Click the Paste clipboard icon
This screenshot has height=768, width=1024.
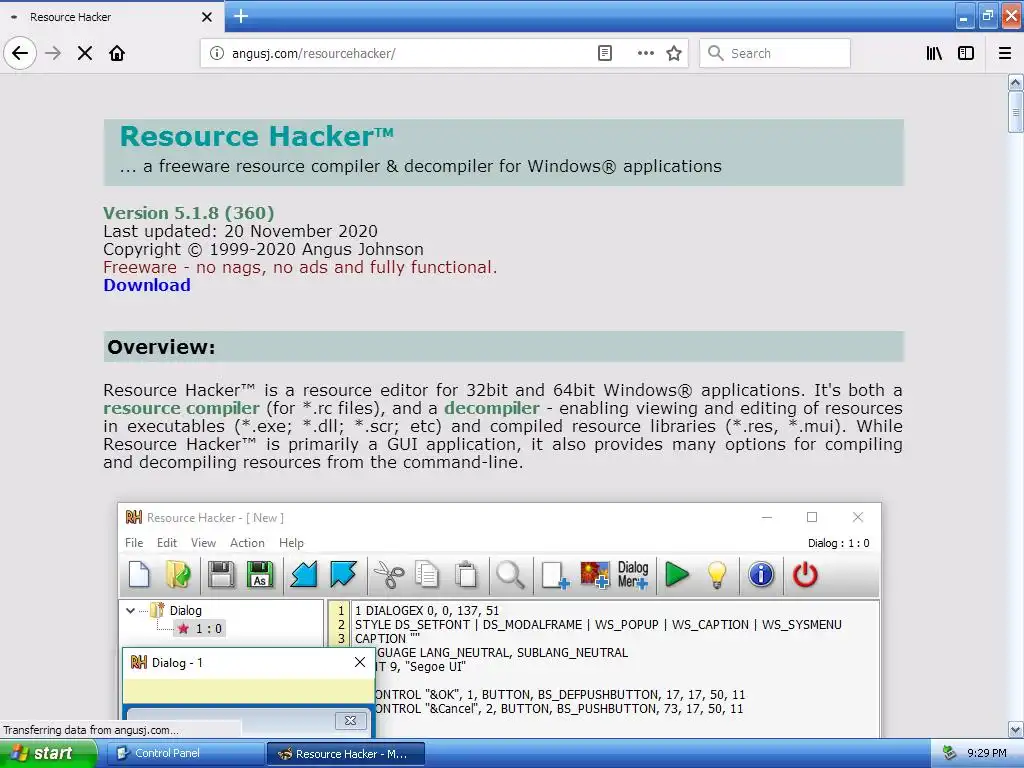tap(466, 575)
